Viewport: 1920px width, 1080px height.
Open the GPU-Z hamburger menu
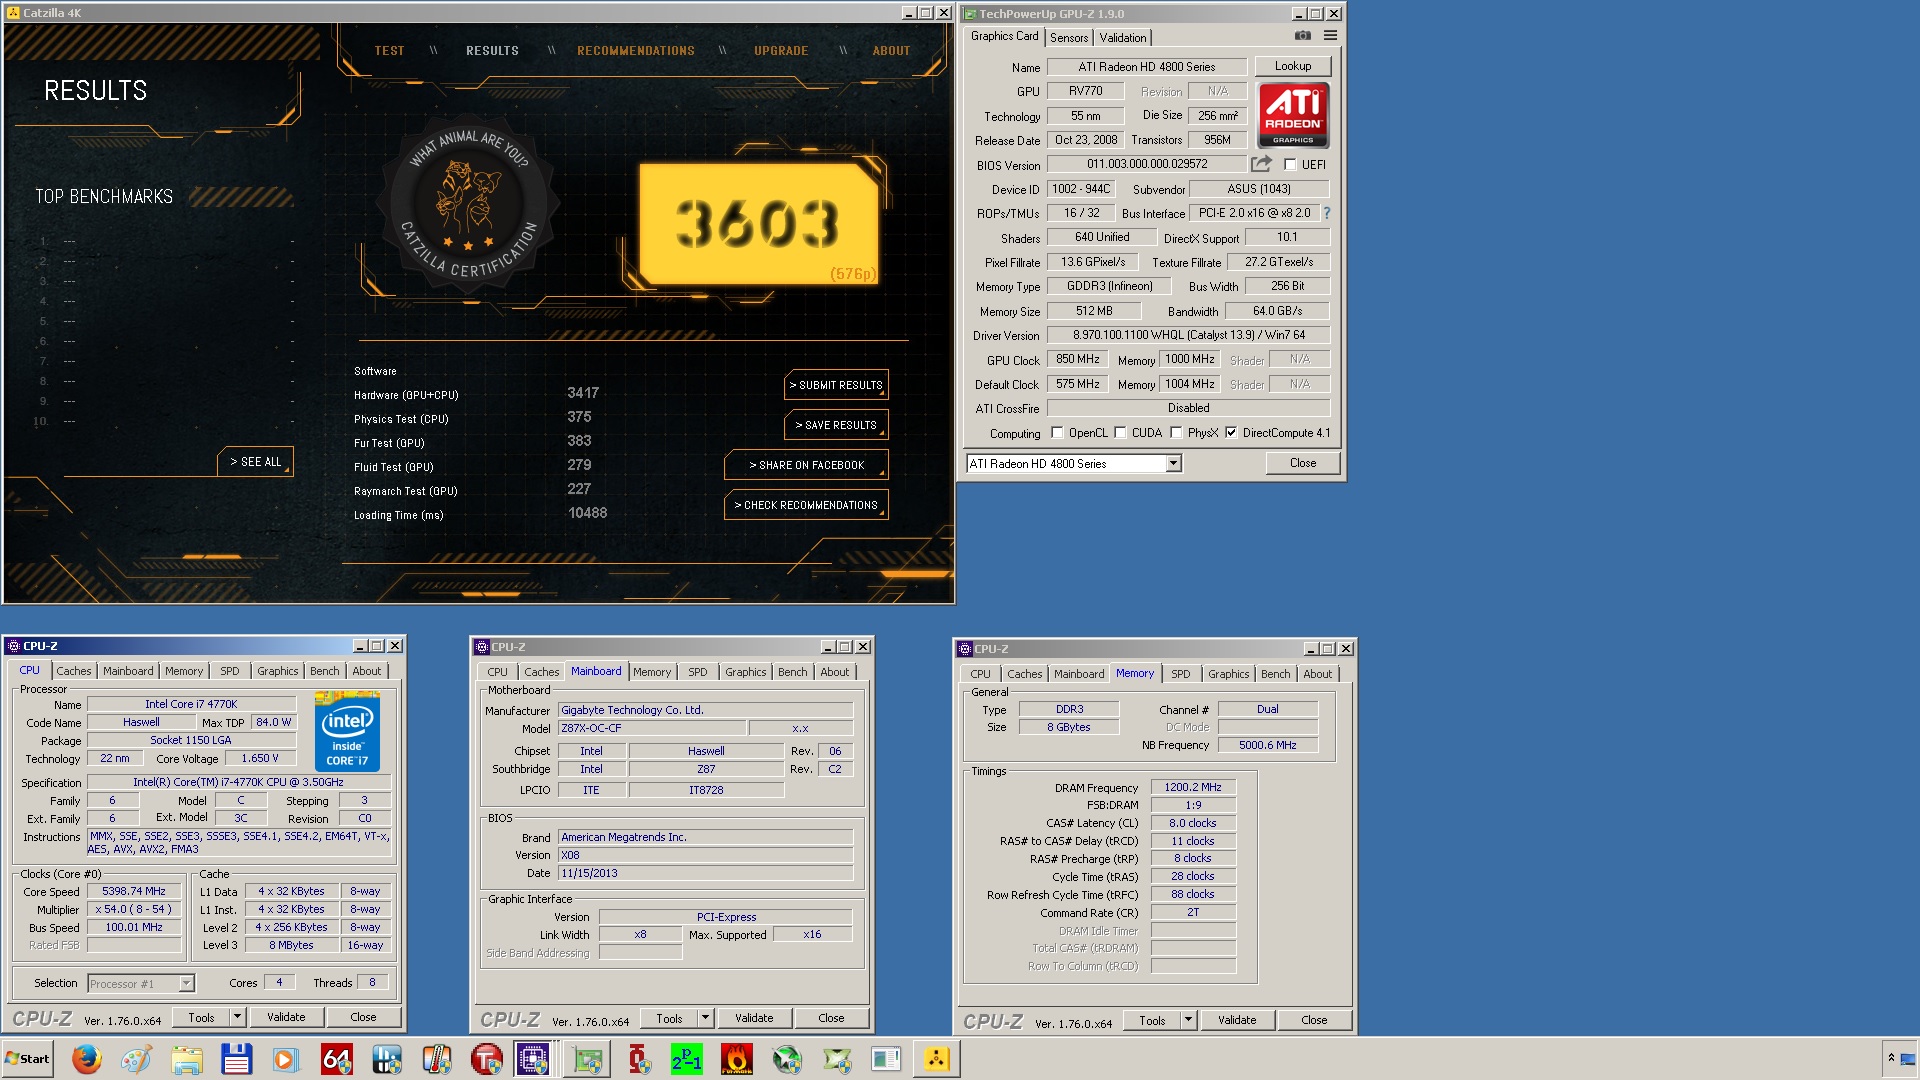[1330, 35]
